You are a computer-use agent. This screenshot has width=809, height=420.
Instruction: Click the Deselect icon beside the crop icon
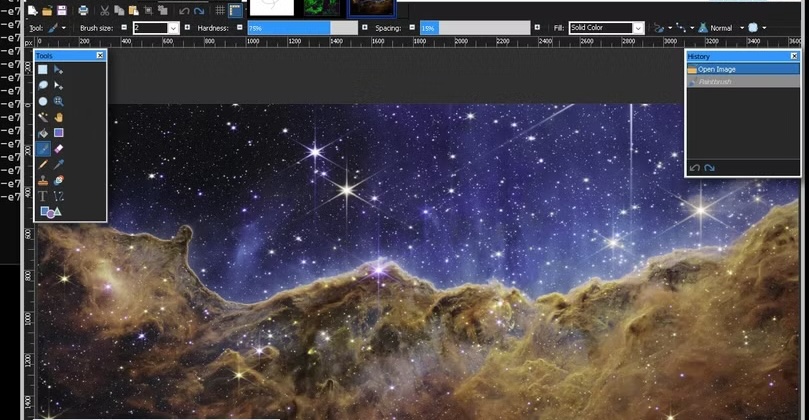163,10
